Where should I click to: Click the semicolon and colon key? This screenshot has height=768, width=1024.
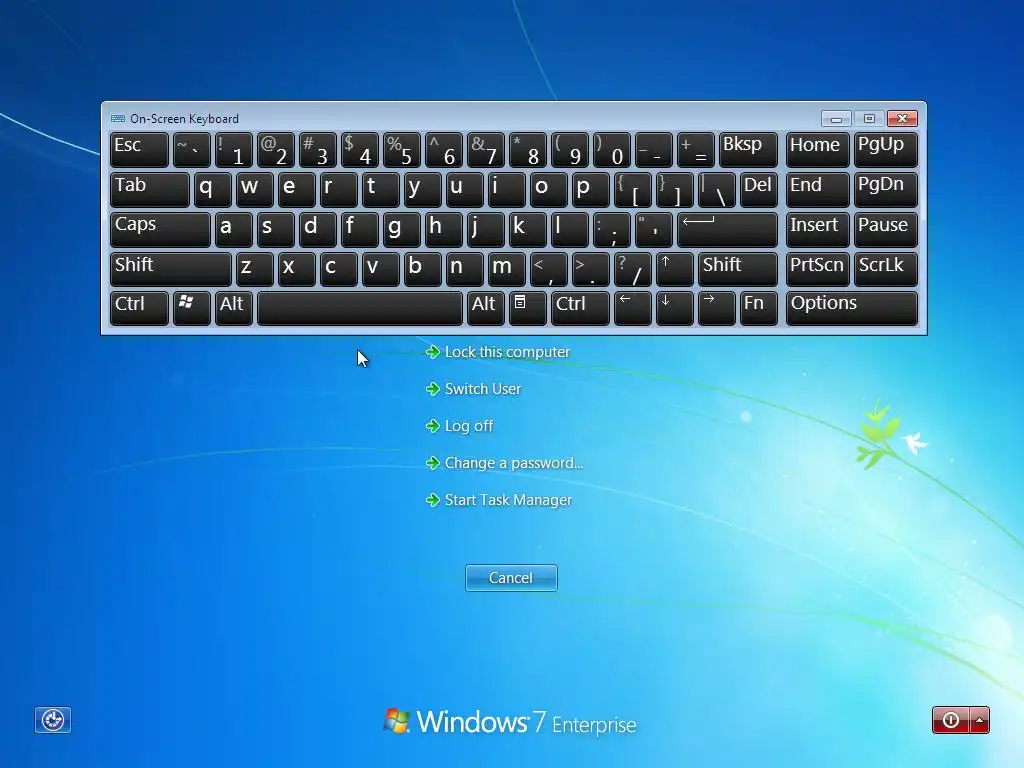coord(611,230)
